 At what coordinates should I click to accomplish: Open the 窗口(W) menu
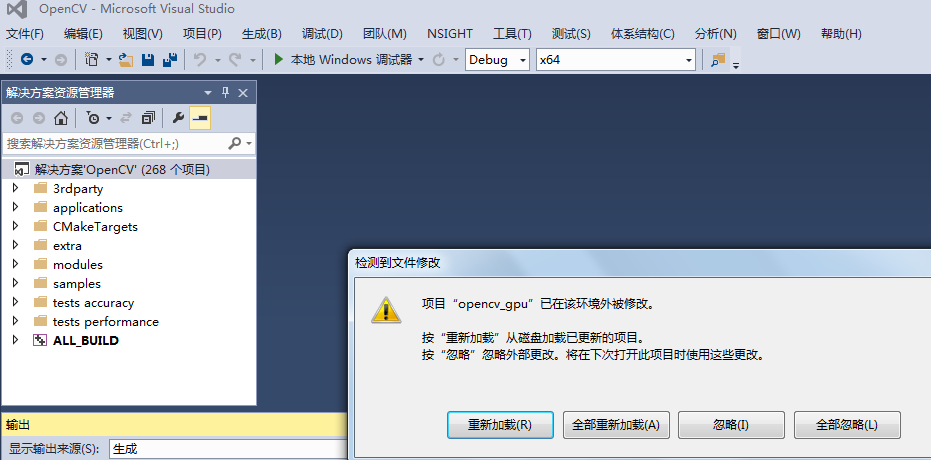click(778, 34)
